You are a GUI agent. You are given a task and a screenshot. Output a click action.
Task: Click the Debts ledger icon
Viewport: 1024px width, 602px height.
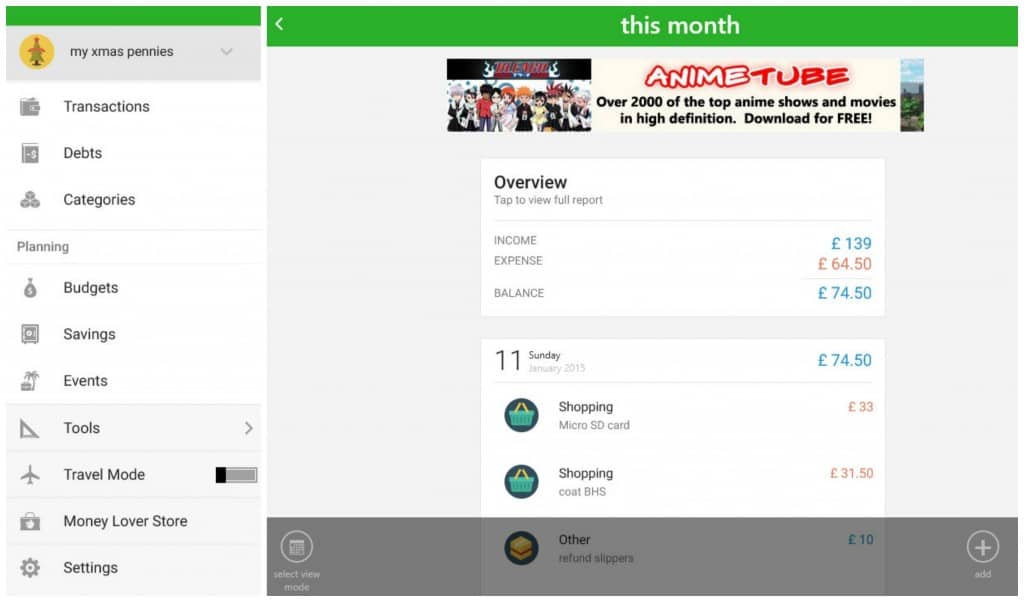[x=30, y=153]
